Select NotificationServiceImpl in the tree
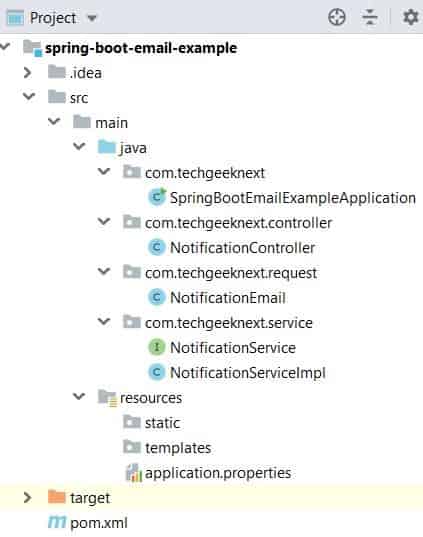This screenshot has width=423, height=537. [248, 373]
